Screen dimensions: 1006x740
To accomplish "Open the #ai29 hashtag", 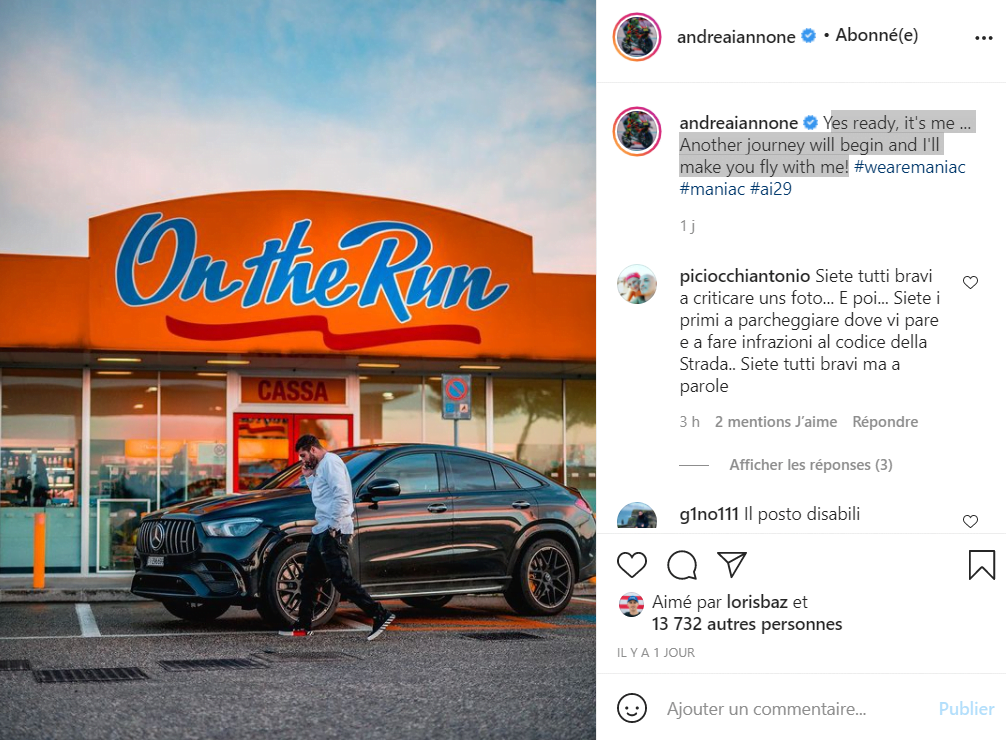I will tap(770, 189).
